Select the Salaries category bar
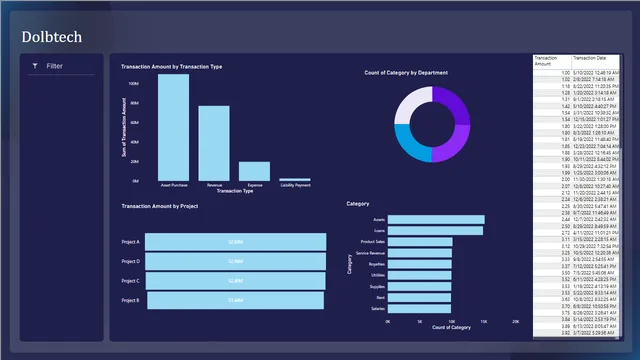 click(419, 309)
